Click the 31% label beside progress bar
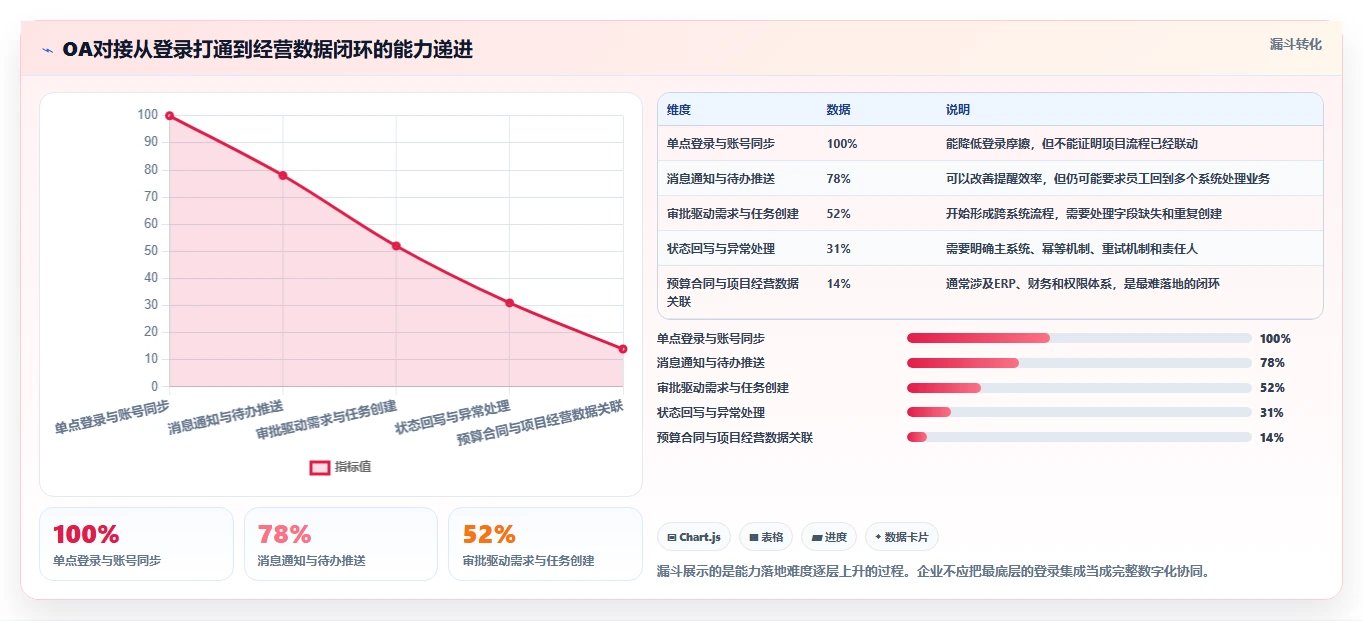 coord(1272,412)
